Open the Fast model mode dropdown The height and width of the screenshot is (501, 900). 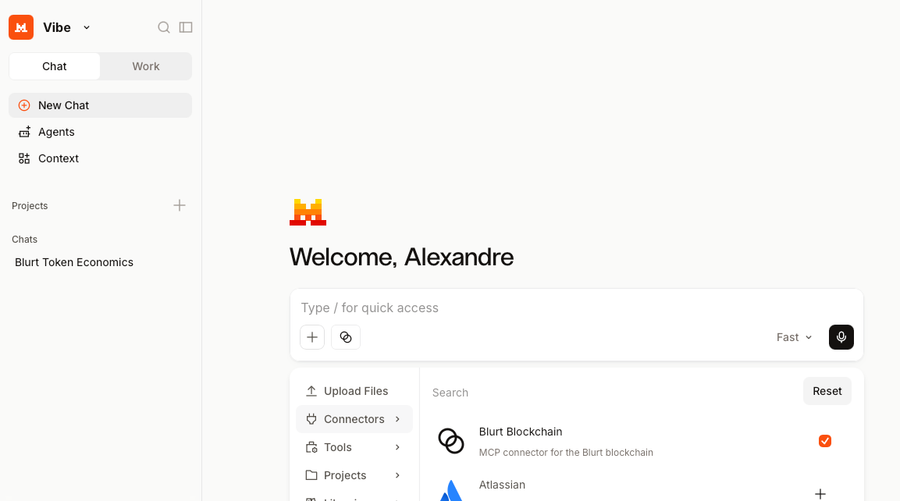794,337
